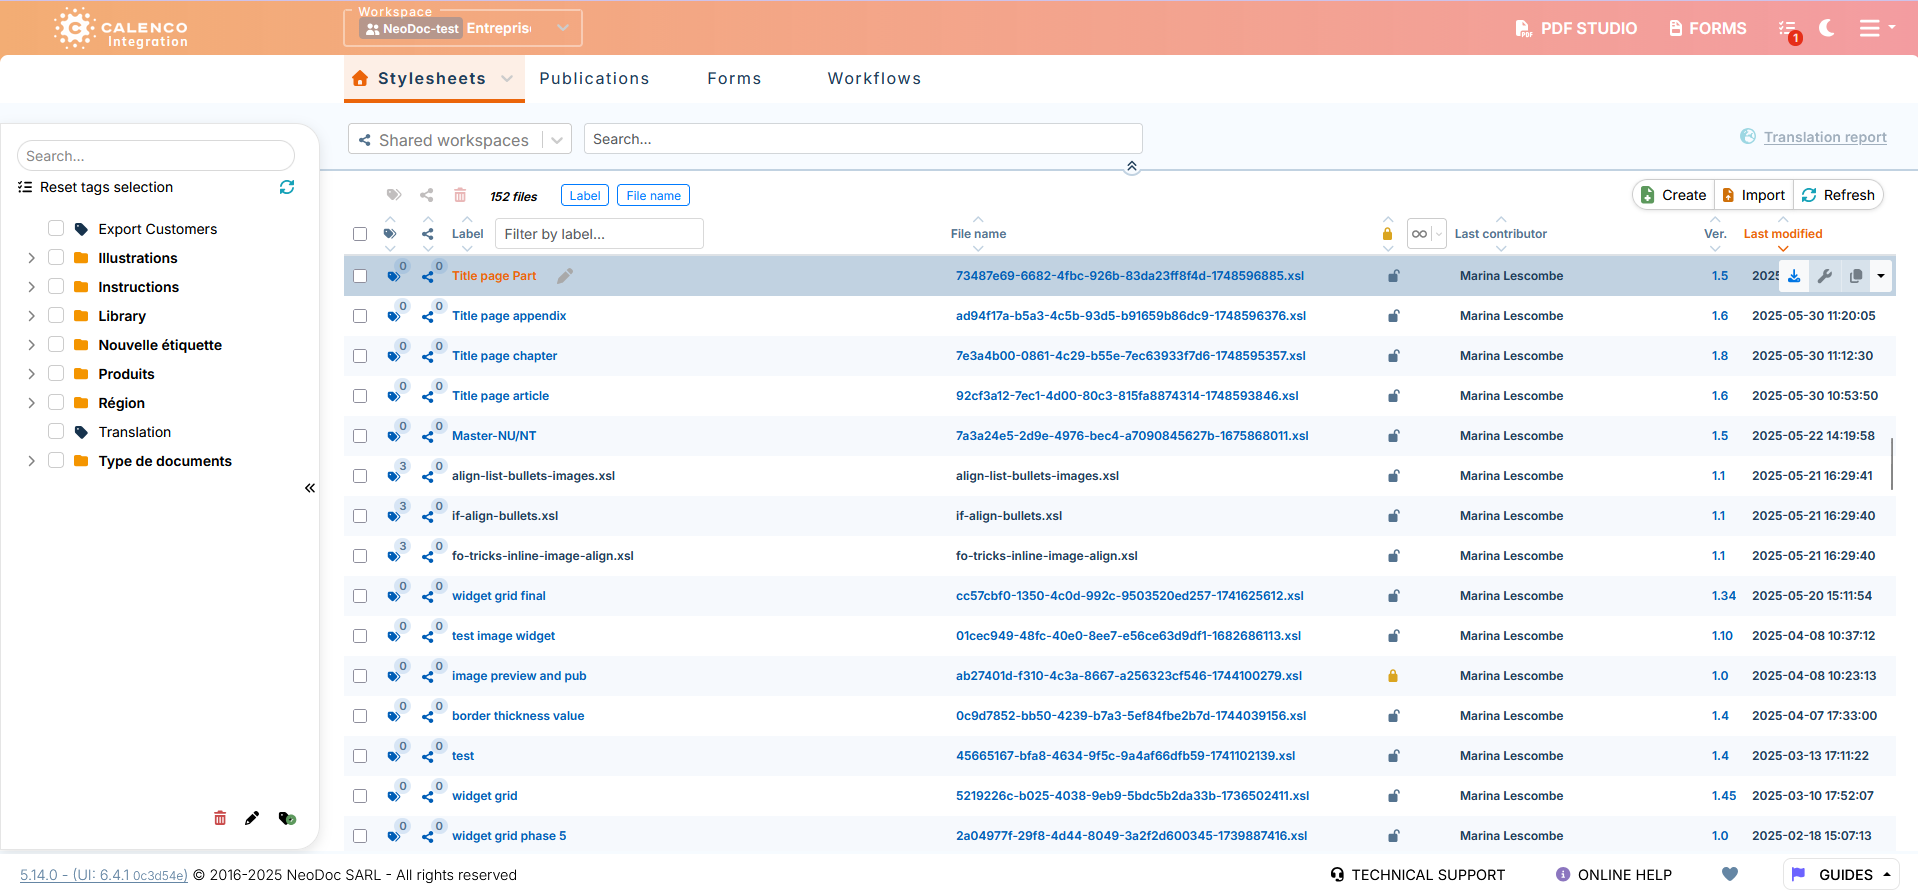Click the Create button
This screenshot has height=891, width=1918.
pos(1674,195)
